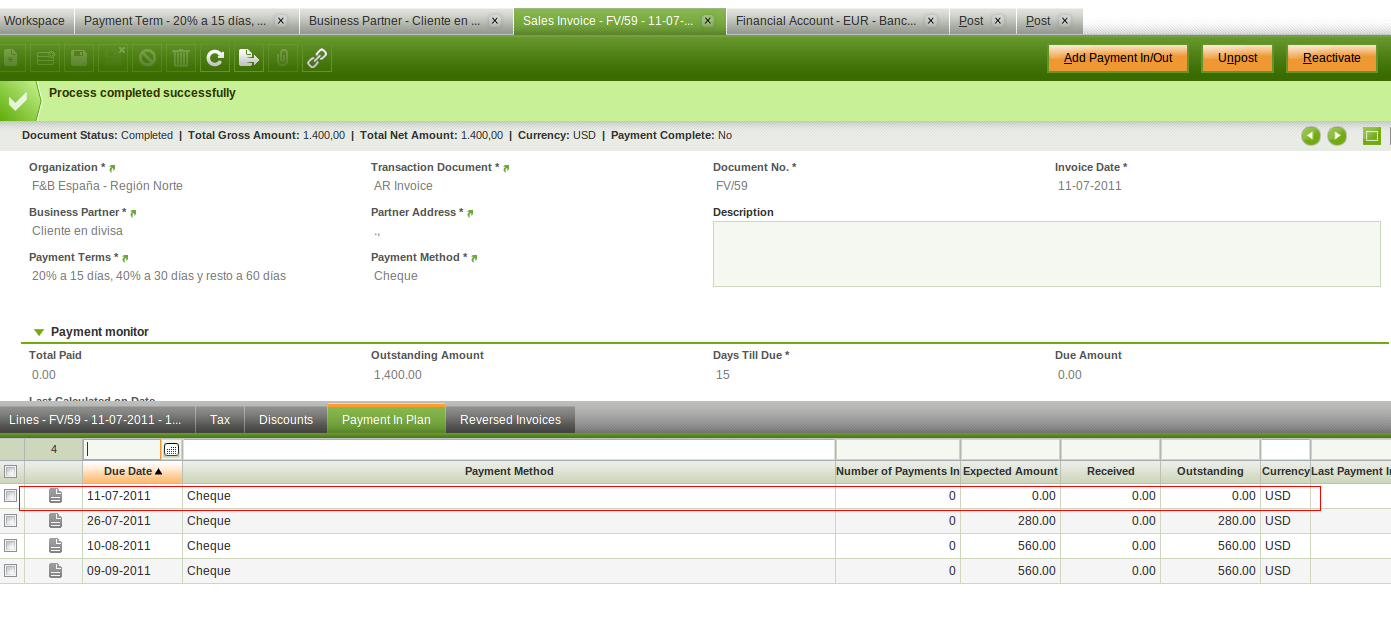Sort by the Due Date column header
This screenshot has height=617, width=1391.
pos(133,471)
